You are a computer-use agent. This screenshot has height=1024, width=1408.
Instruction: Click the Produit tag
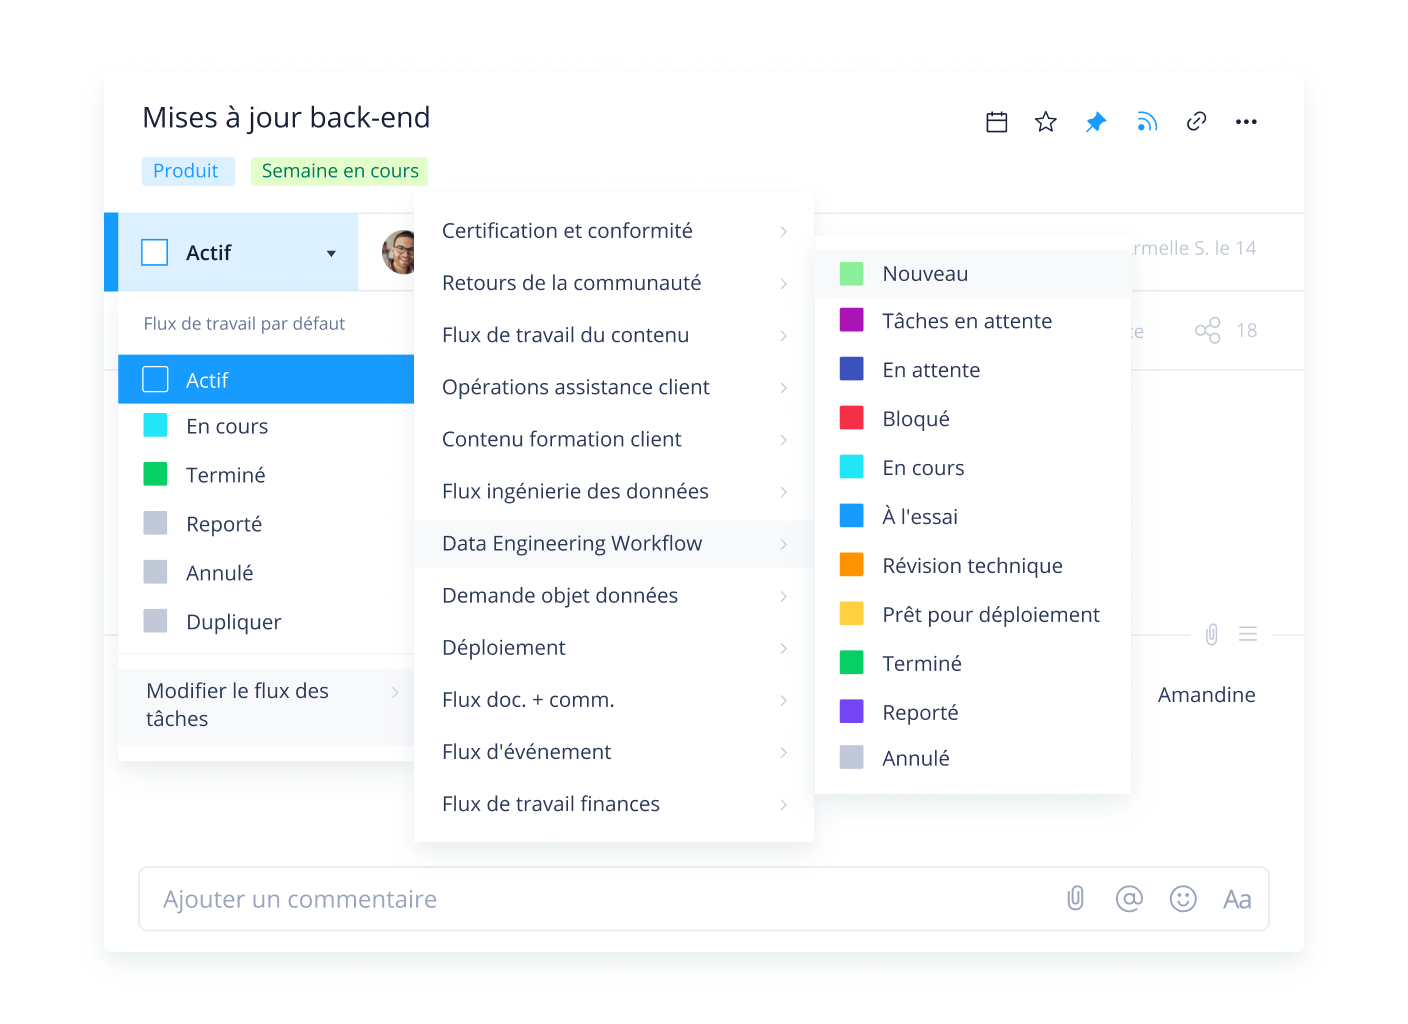click(x=187, y=171)
